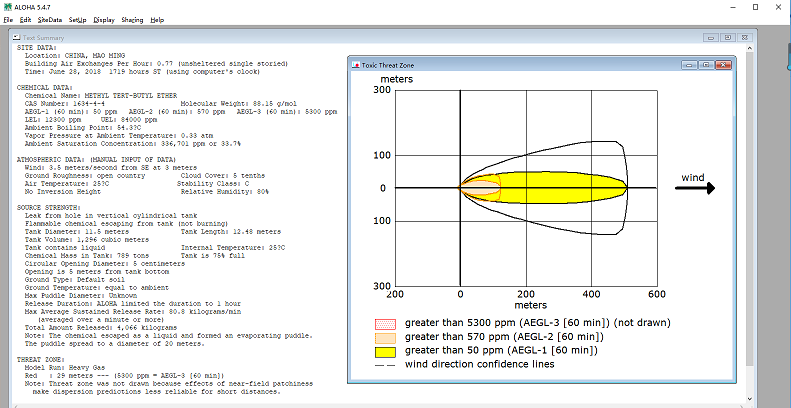Click 'Wind: 3.5 meters/second from SE' line

pos(110,167)
